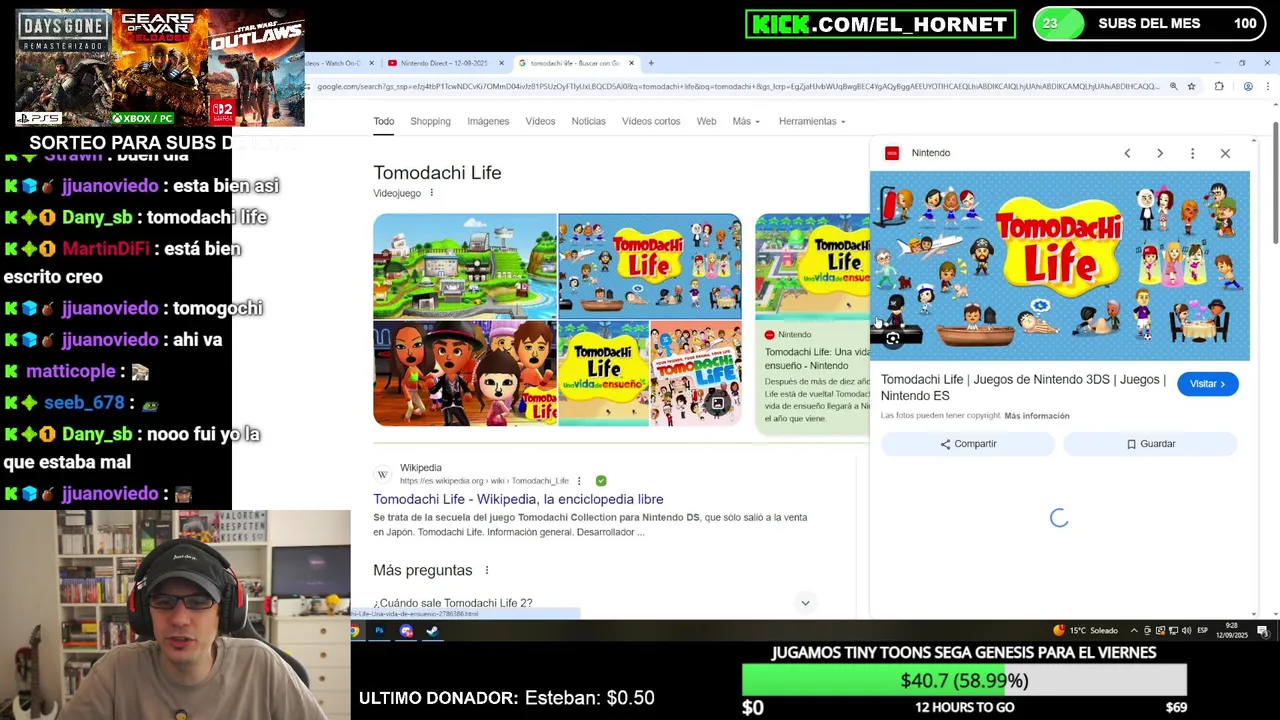Click the page vertical scrollbar
1280x720 pixels.
pyautogui.click(x=1275, y=183)
